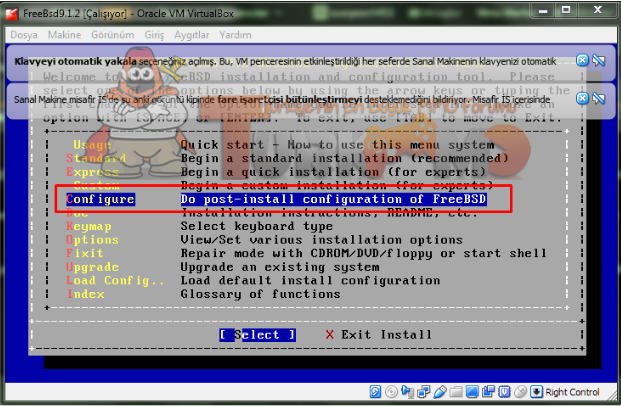This screenshot has height=406, width=621.
Task: Maximize the VirtualBox window
Action: coord(566,11)
